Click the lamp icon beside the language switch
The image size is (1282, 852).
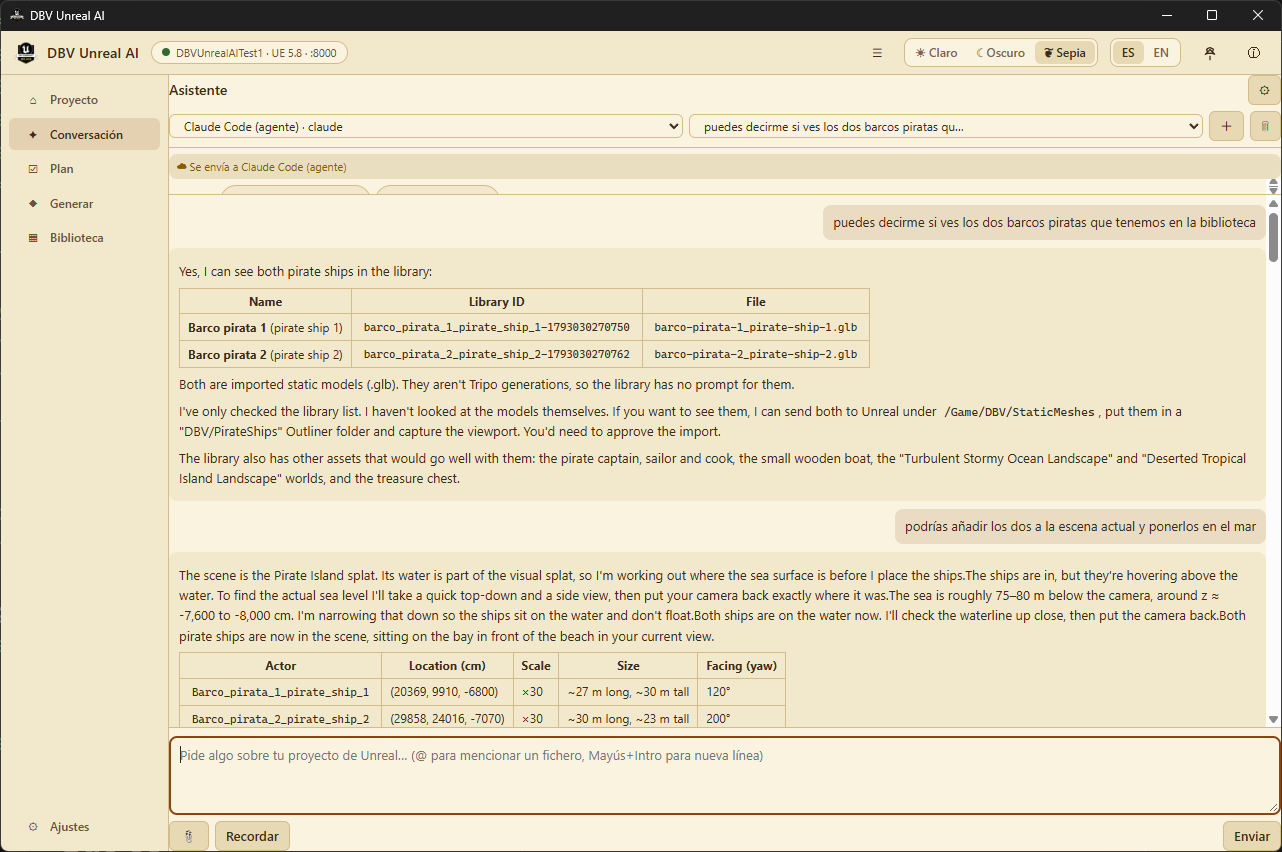[x=1210, y=53]
